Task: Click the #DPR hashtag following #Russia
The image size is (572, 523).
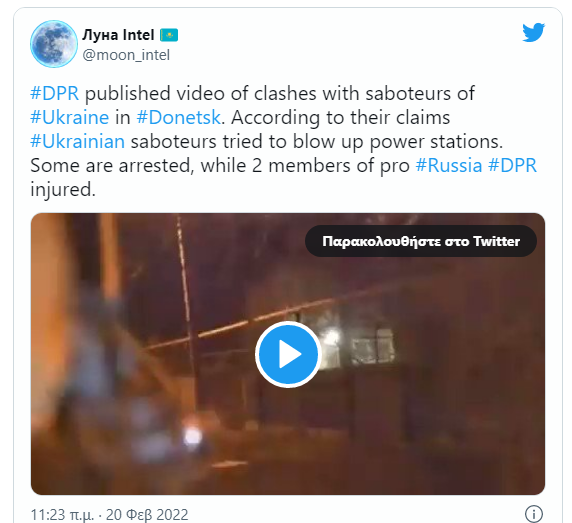Action: coord(513,166)
